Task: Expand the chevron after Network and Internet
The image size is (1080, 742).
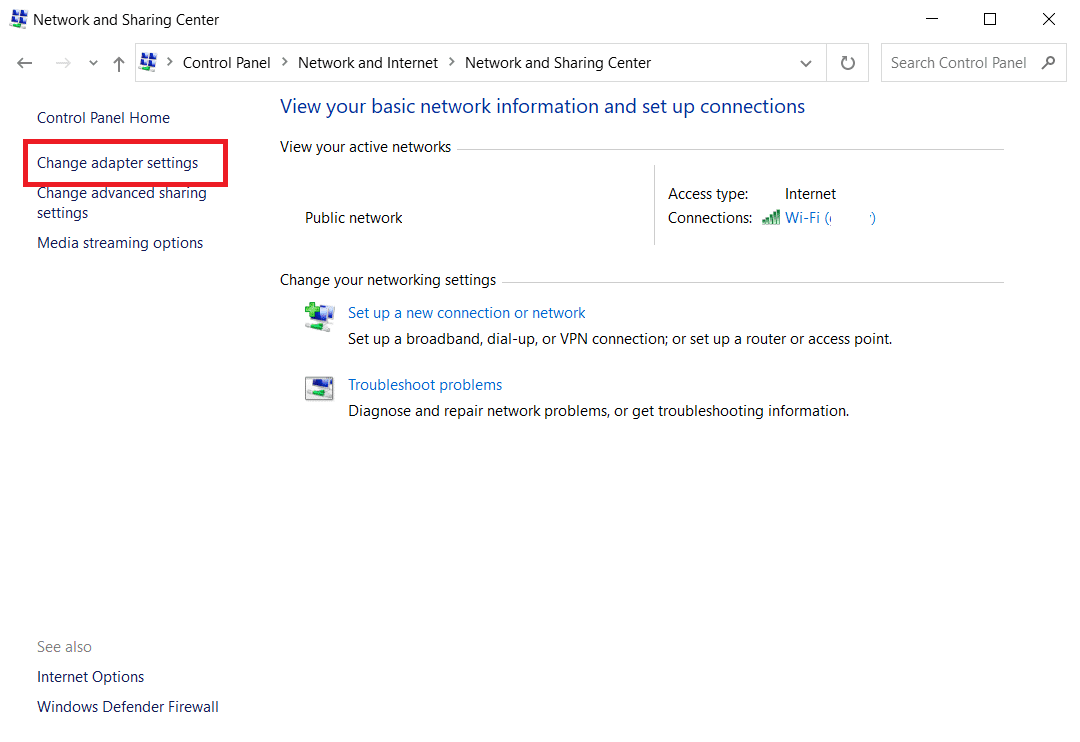Action: click(x=452, y=63)
